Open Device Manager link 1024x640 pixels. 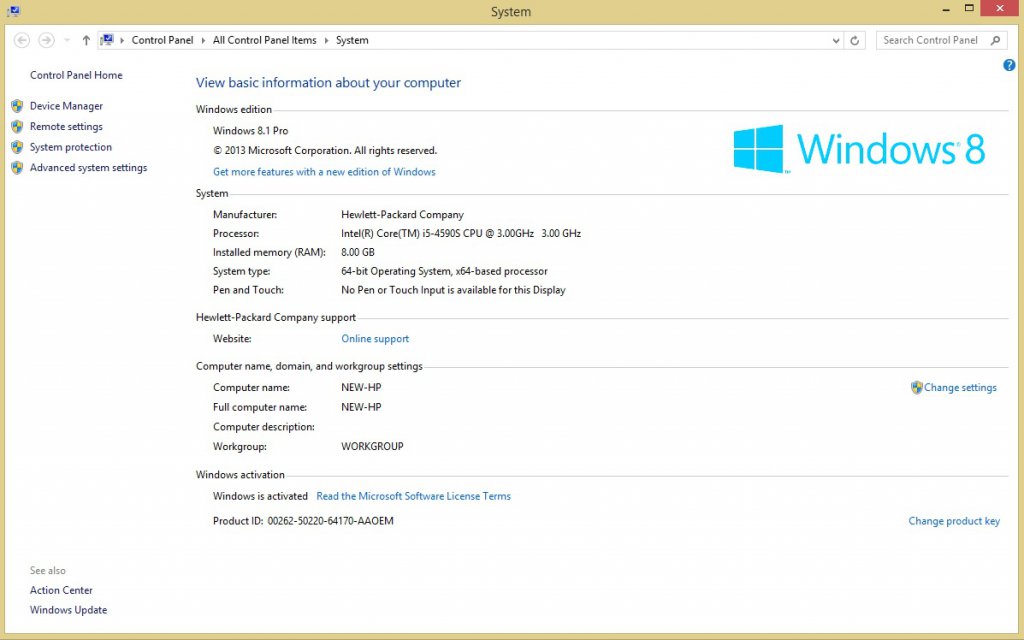coord(66,106)
